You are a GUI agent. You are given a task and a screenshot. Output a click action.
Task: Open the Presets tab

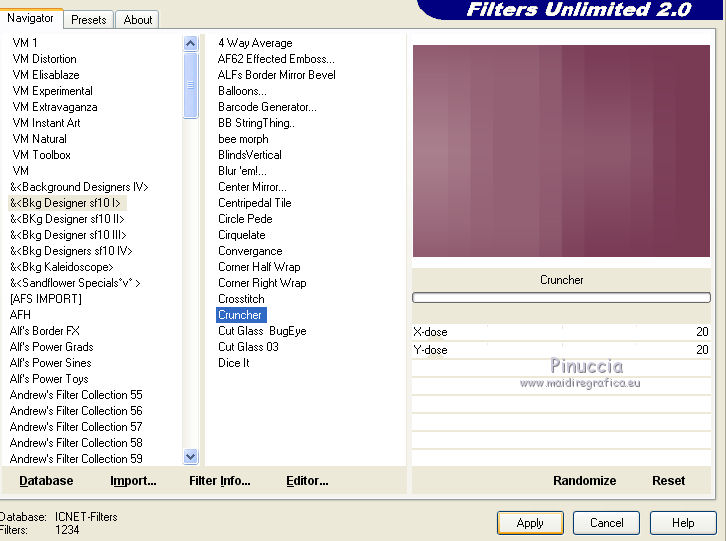88,20
